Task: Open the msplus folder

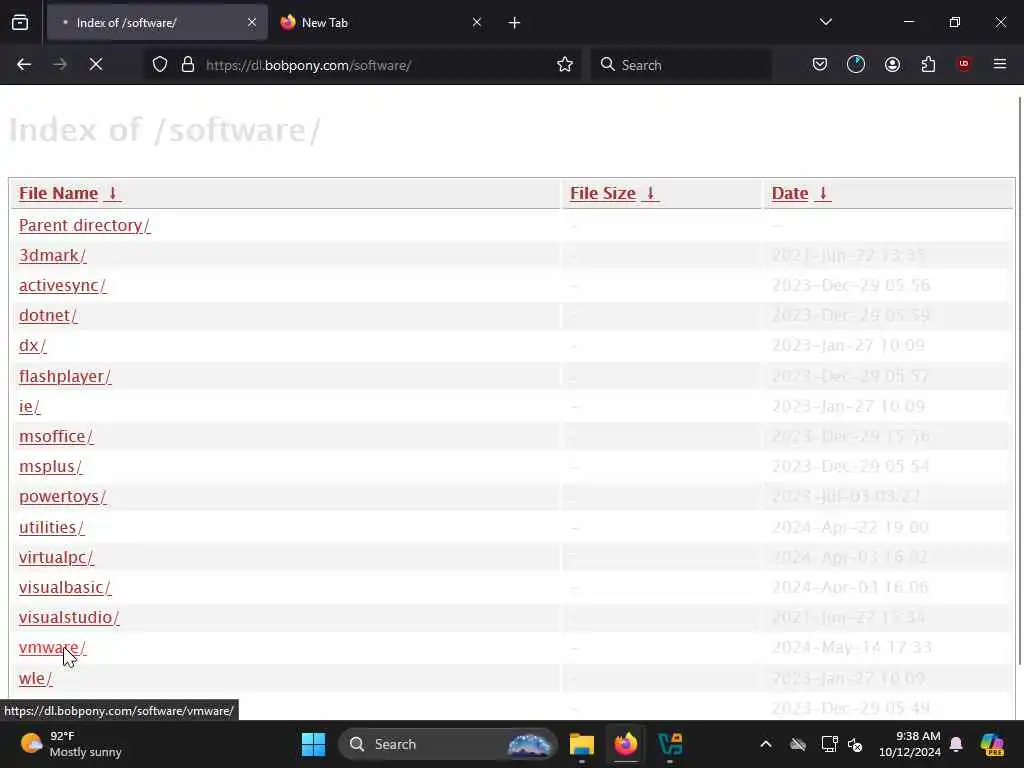Action: pyautogui.click(x=50, y=466)
